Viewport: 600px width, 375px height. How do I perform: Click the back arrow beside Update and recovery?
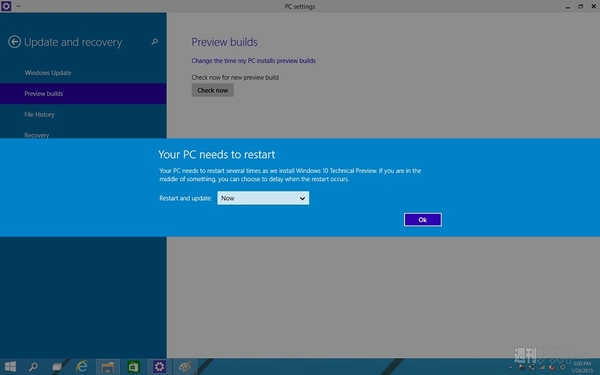[x=14, y=42]
